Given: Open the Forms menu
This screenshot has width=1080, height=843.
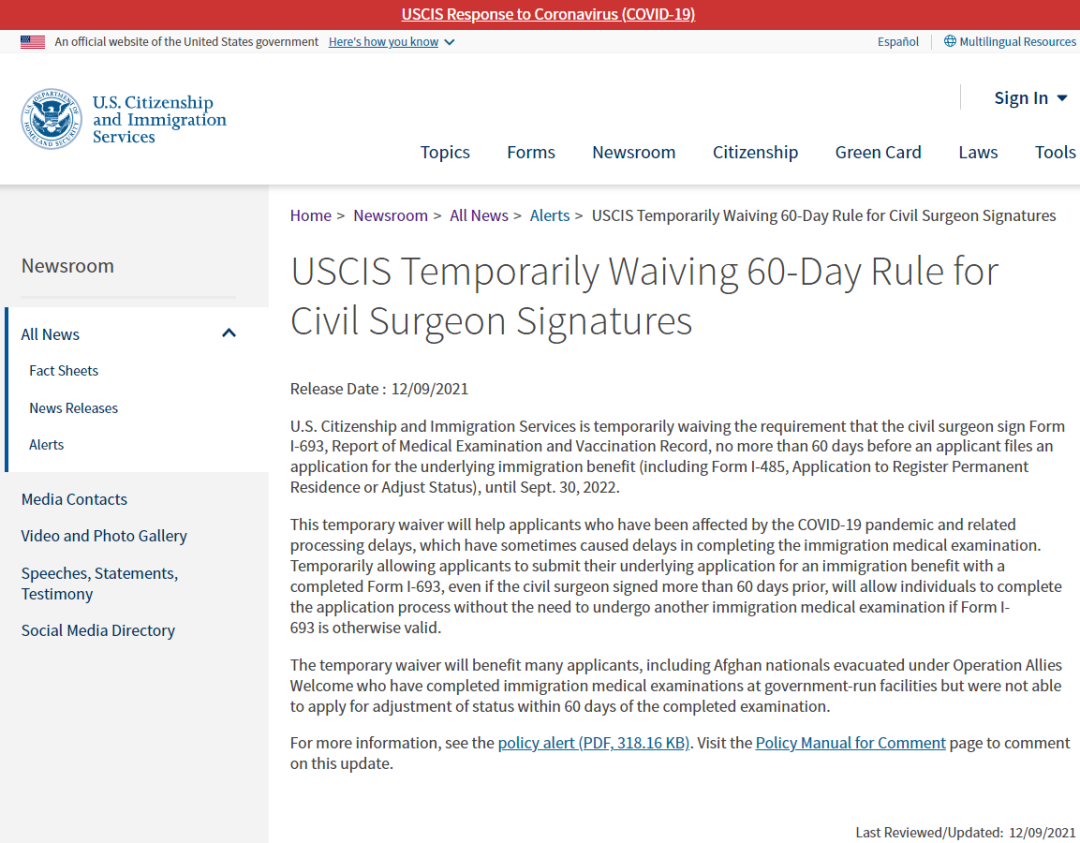Looking at the screenshot, I should 531,152.
